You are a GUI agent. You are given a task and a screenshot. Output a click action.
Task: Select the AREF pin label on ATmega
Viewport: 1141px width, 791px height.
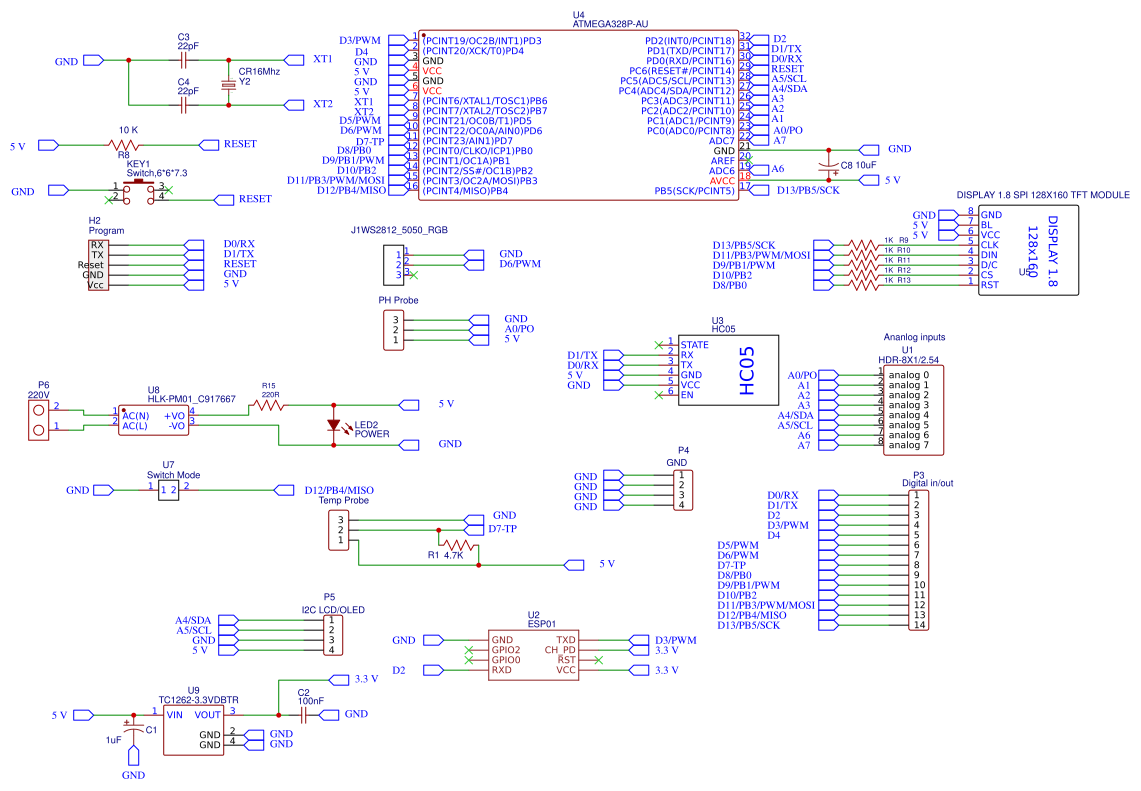point(723,161)
